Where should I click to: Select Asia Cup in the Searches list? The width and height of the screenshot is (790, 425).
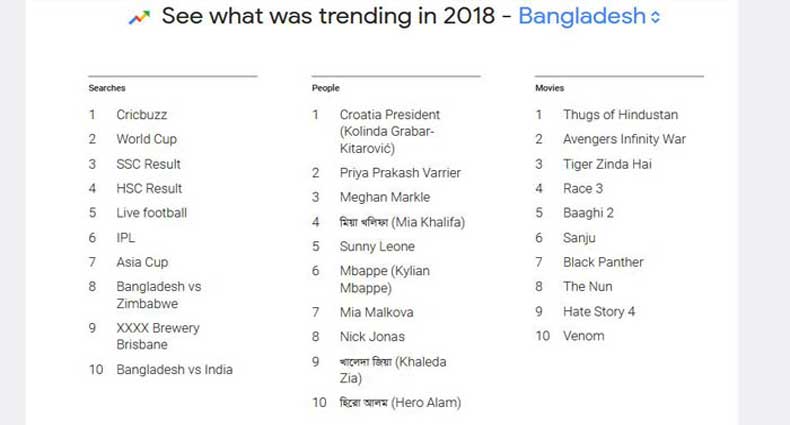[x=142, y=262]
